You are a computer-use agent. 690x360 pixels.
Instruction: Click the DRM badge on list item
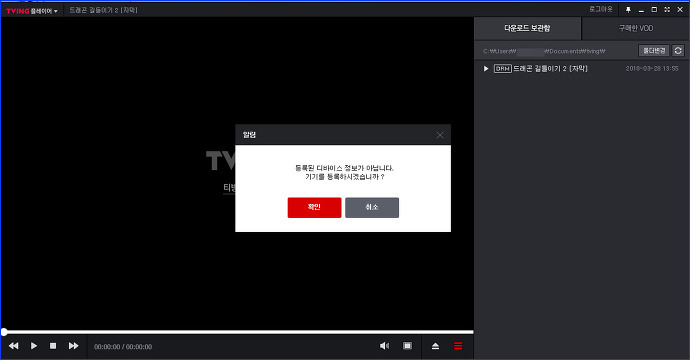tap(503, 69)
